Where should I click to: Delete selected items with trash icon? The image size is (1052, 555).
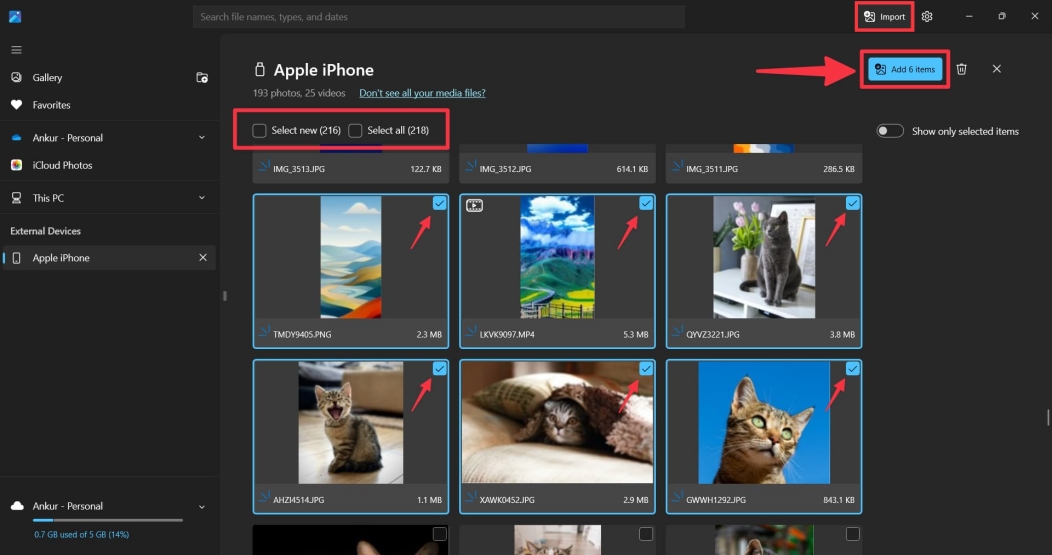961,69
